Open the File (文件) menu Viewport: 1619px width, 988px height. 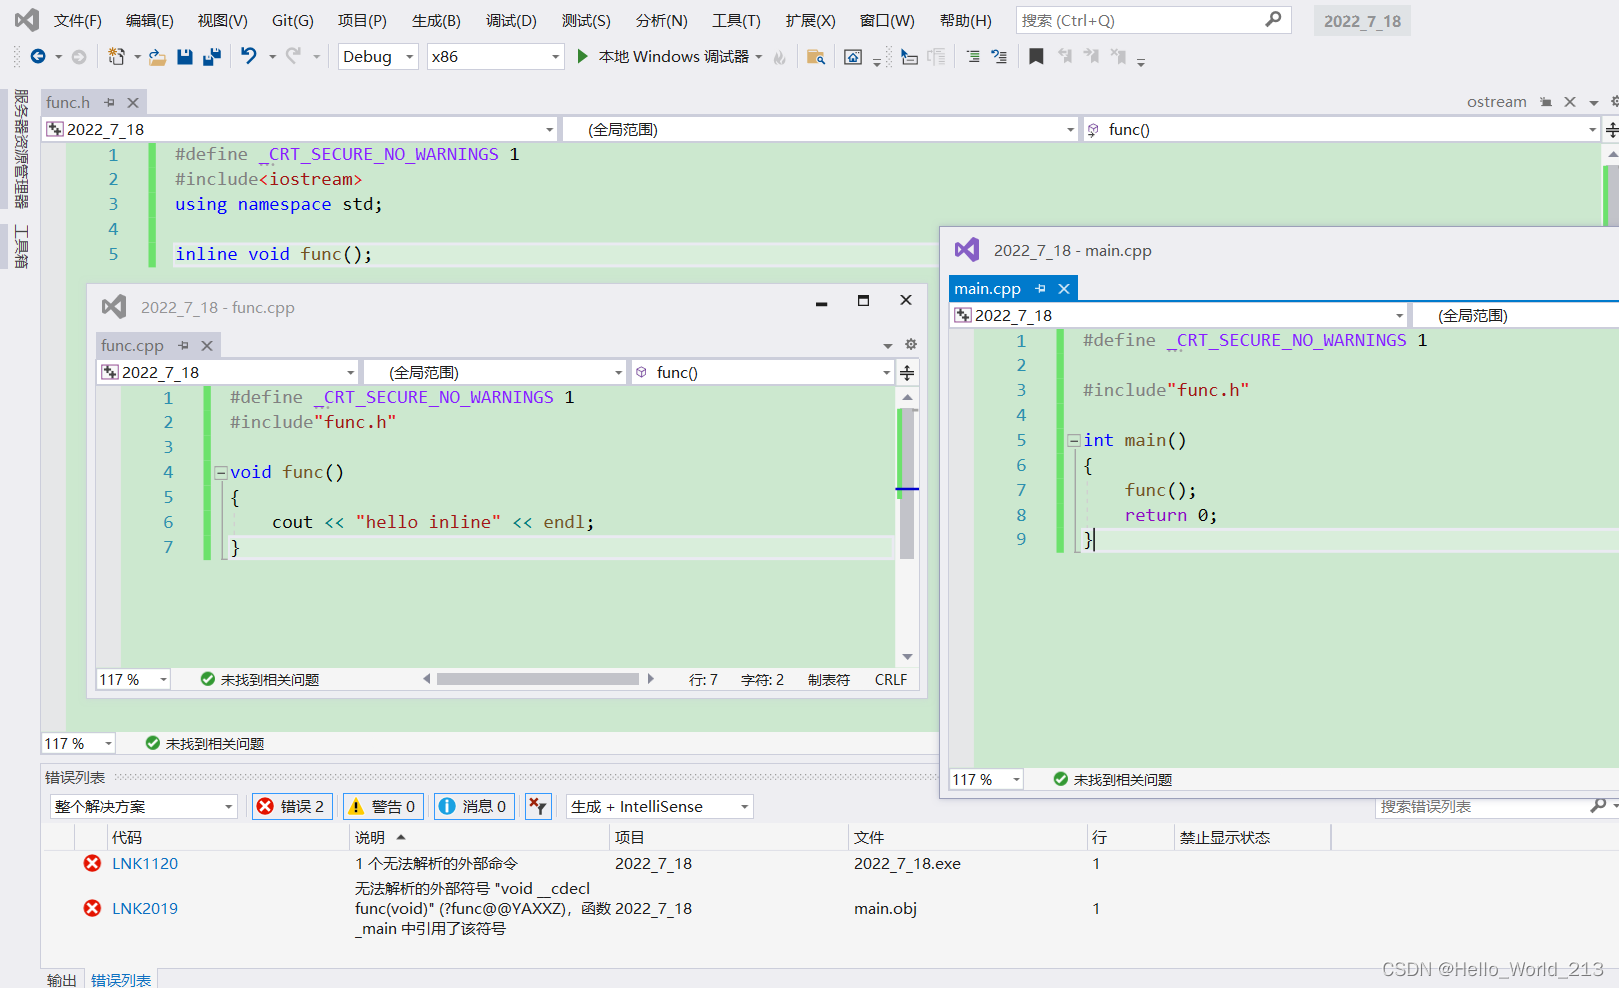point(77,20)
